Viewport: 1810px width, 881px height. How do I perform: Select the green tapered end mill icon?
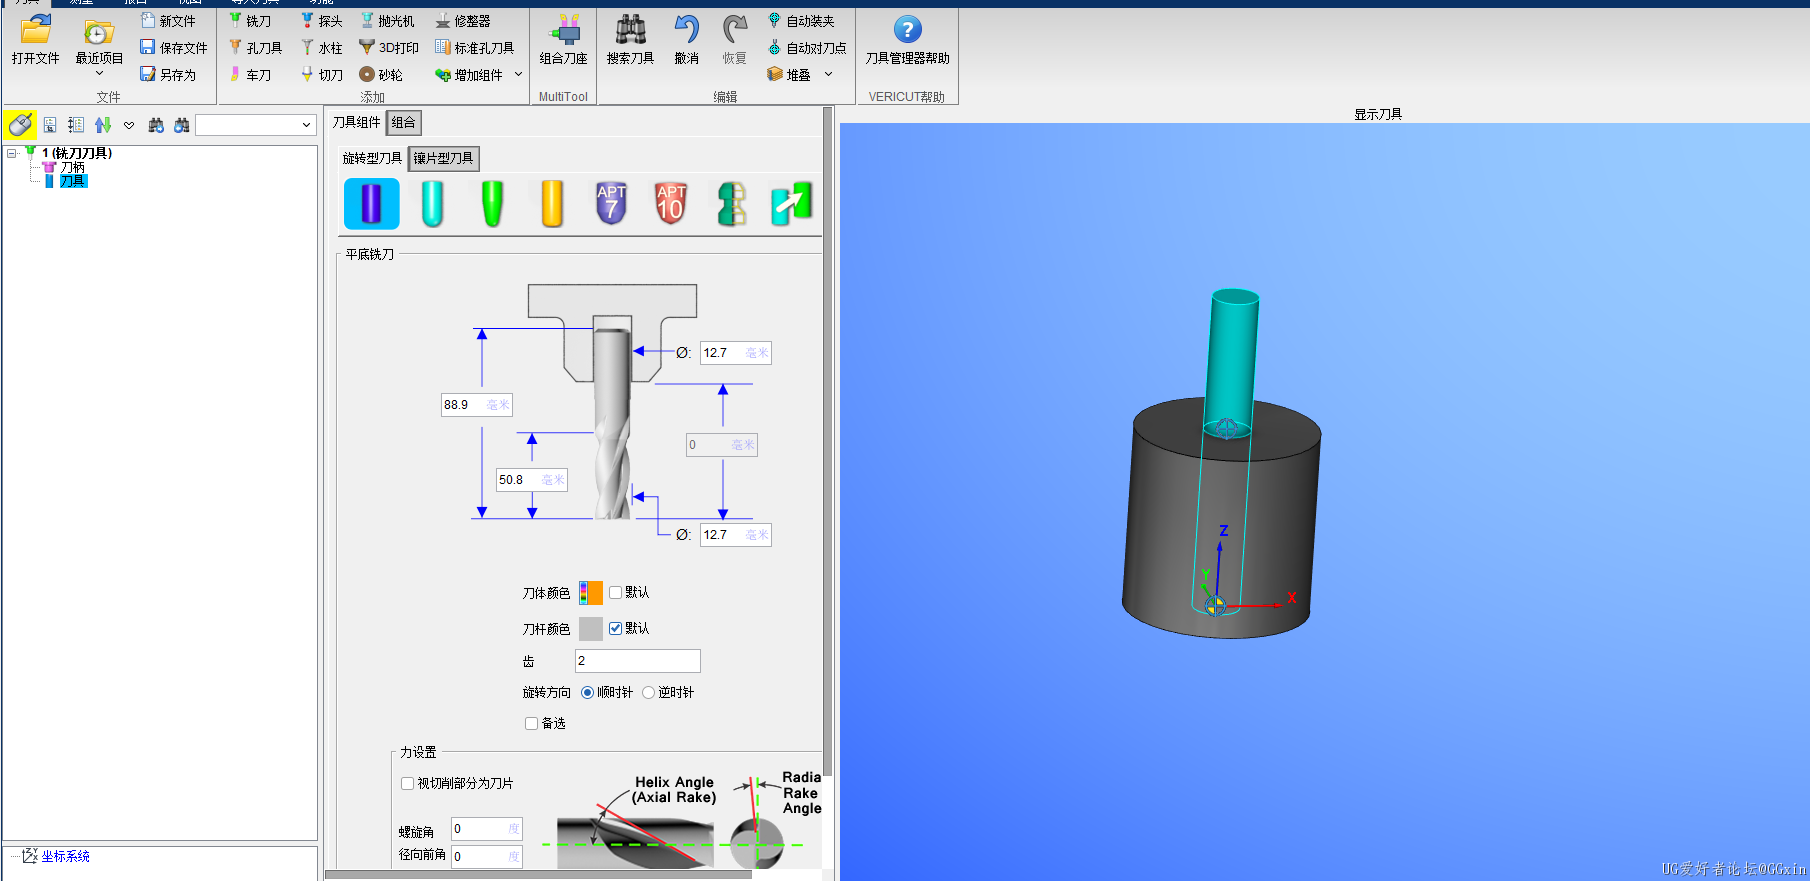pyautogui.click(x=492, y=204)
